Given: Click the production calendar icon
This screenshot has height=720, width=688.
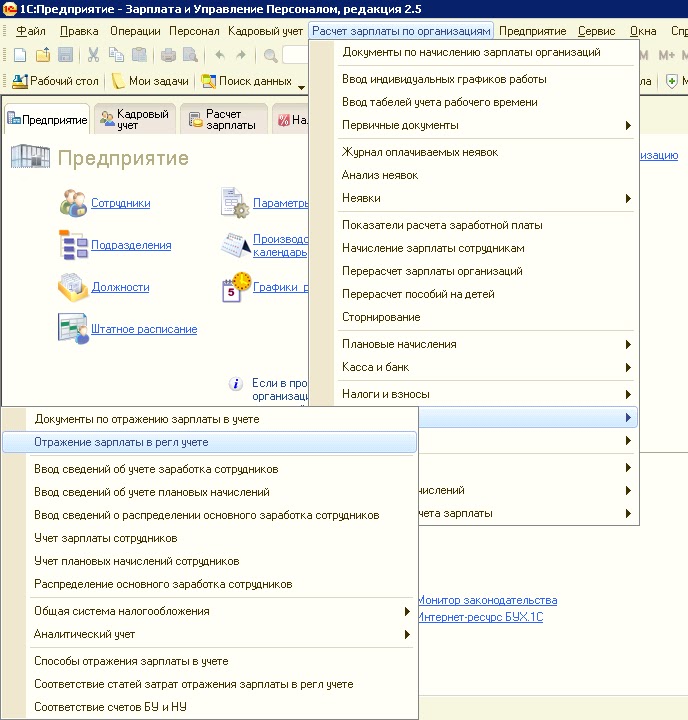Looking at the screenshot, I should pos(236,245).
